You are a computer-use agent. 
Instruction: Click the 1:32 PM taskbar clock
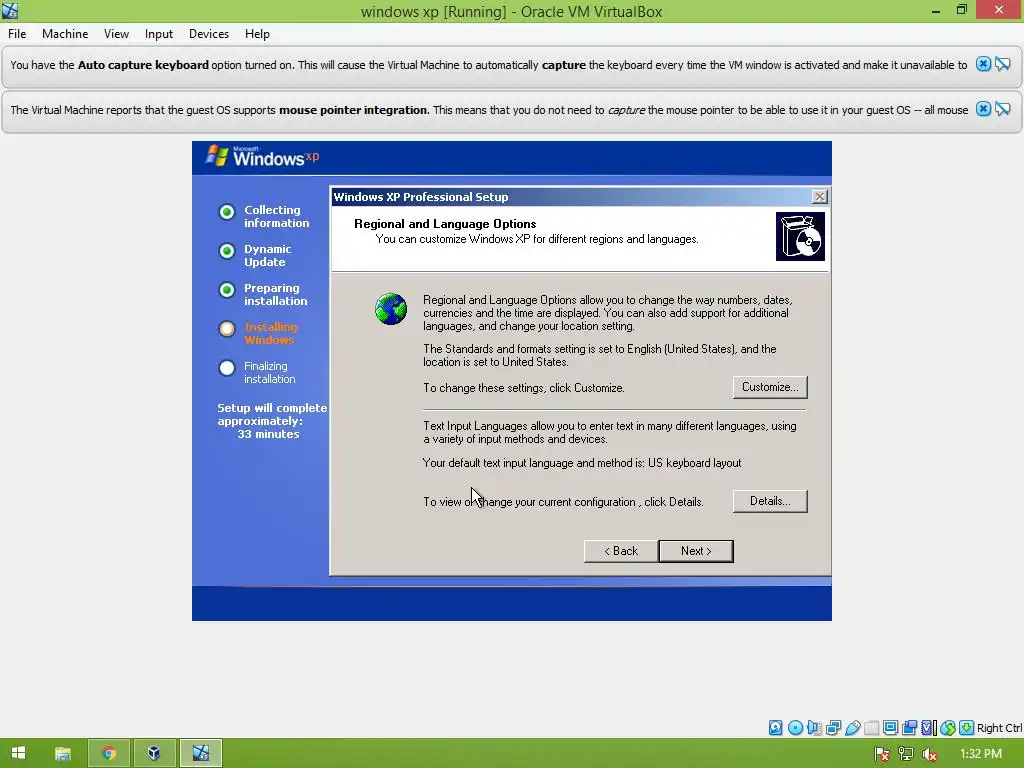[x=981, y=754]
